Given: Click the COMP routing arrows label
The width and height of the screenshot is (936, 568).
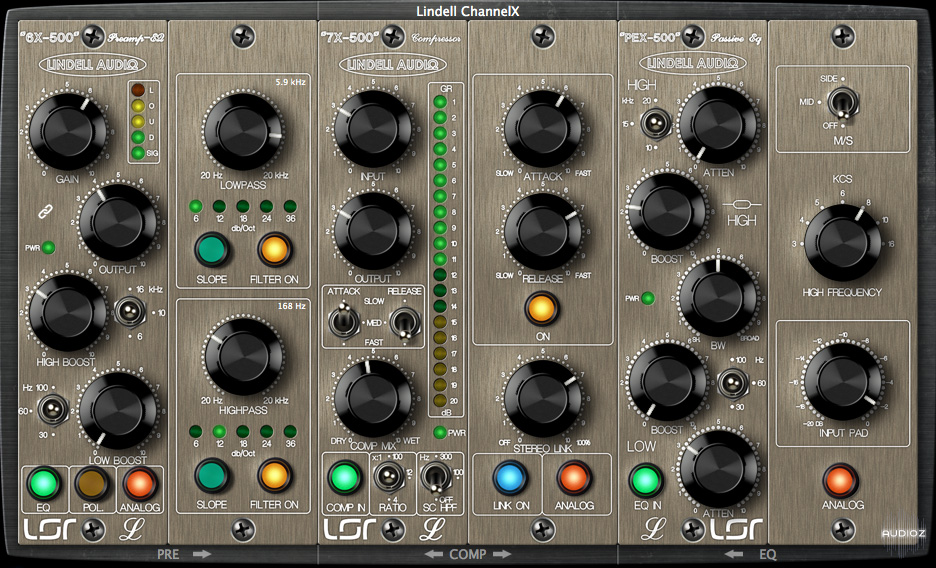Looking at the screenshot, I should [467, 553].
